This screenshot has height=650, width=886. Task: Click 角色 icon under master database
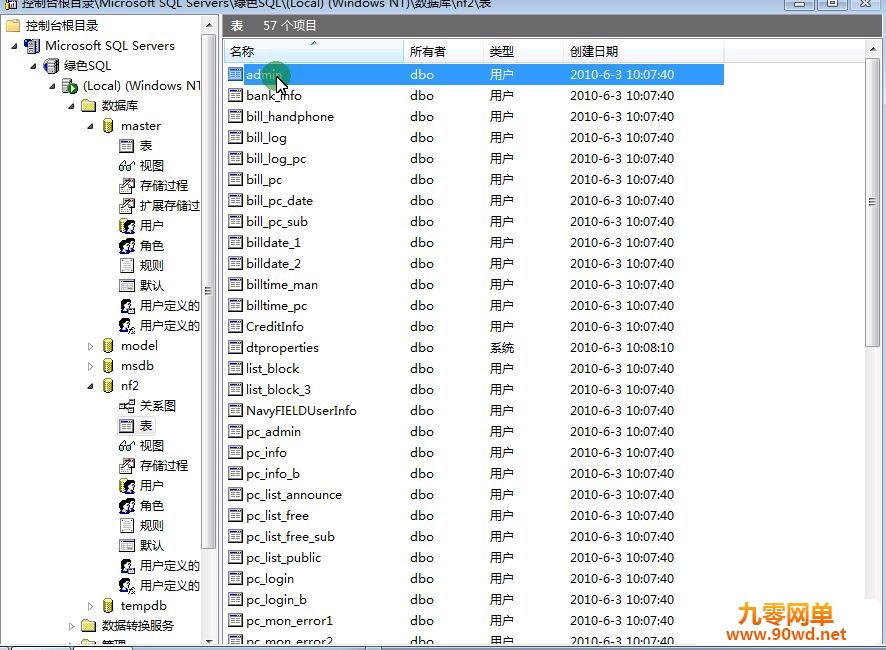pos(127,246)
